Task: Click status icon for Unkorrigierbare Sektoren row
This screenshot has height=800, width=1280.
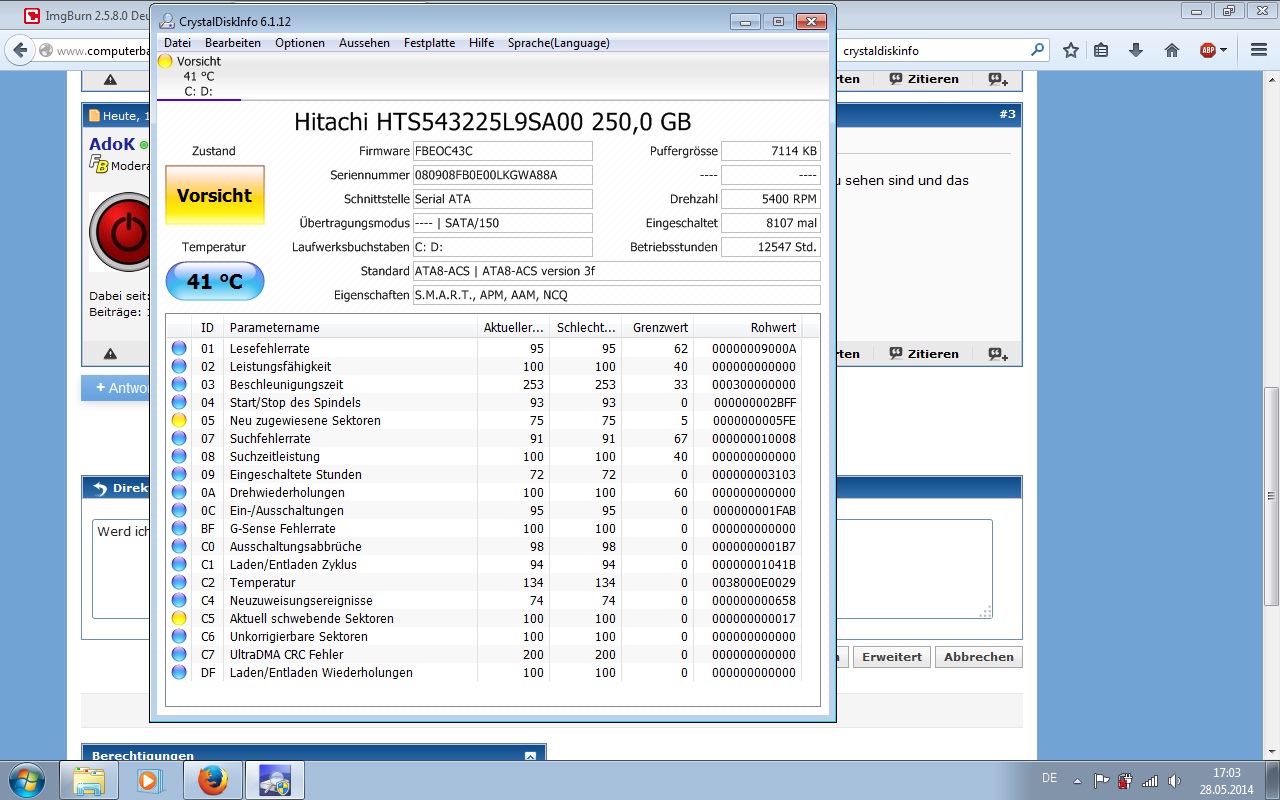Action: (179, 636)
